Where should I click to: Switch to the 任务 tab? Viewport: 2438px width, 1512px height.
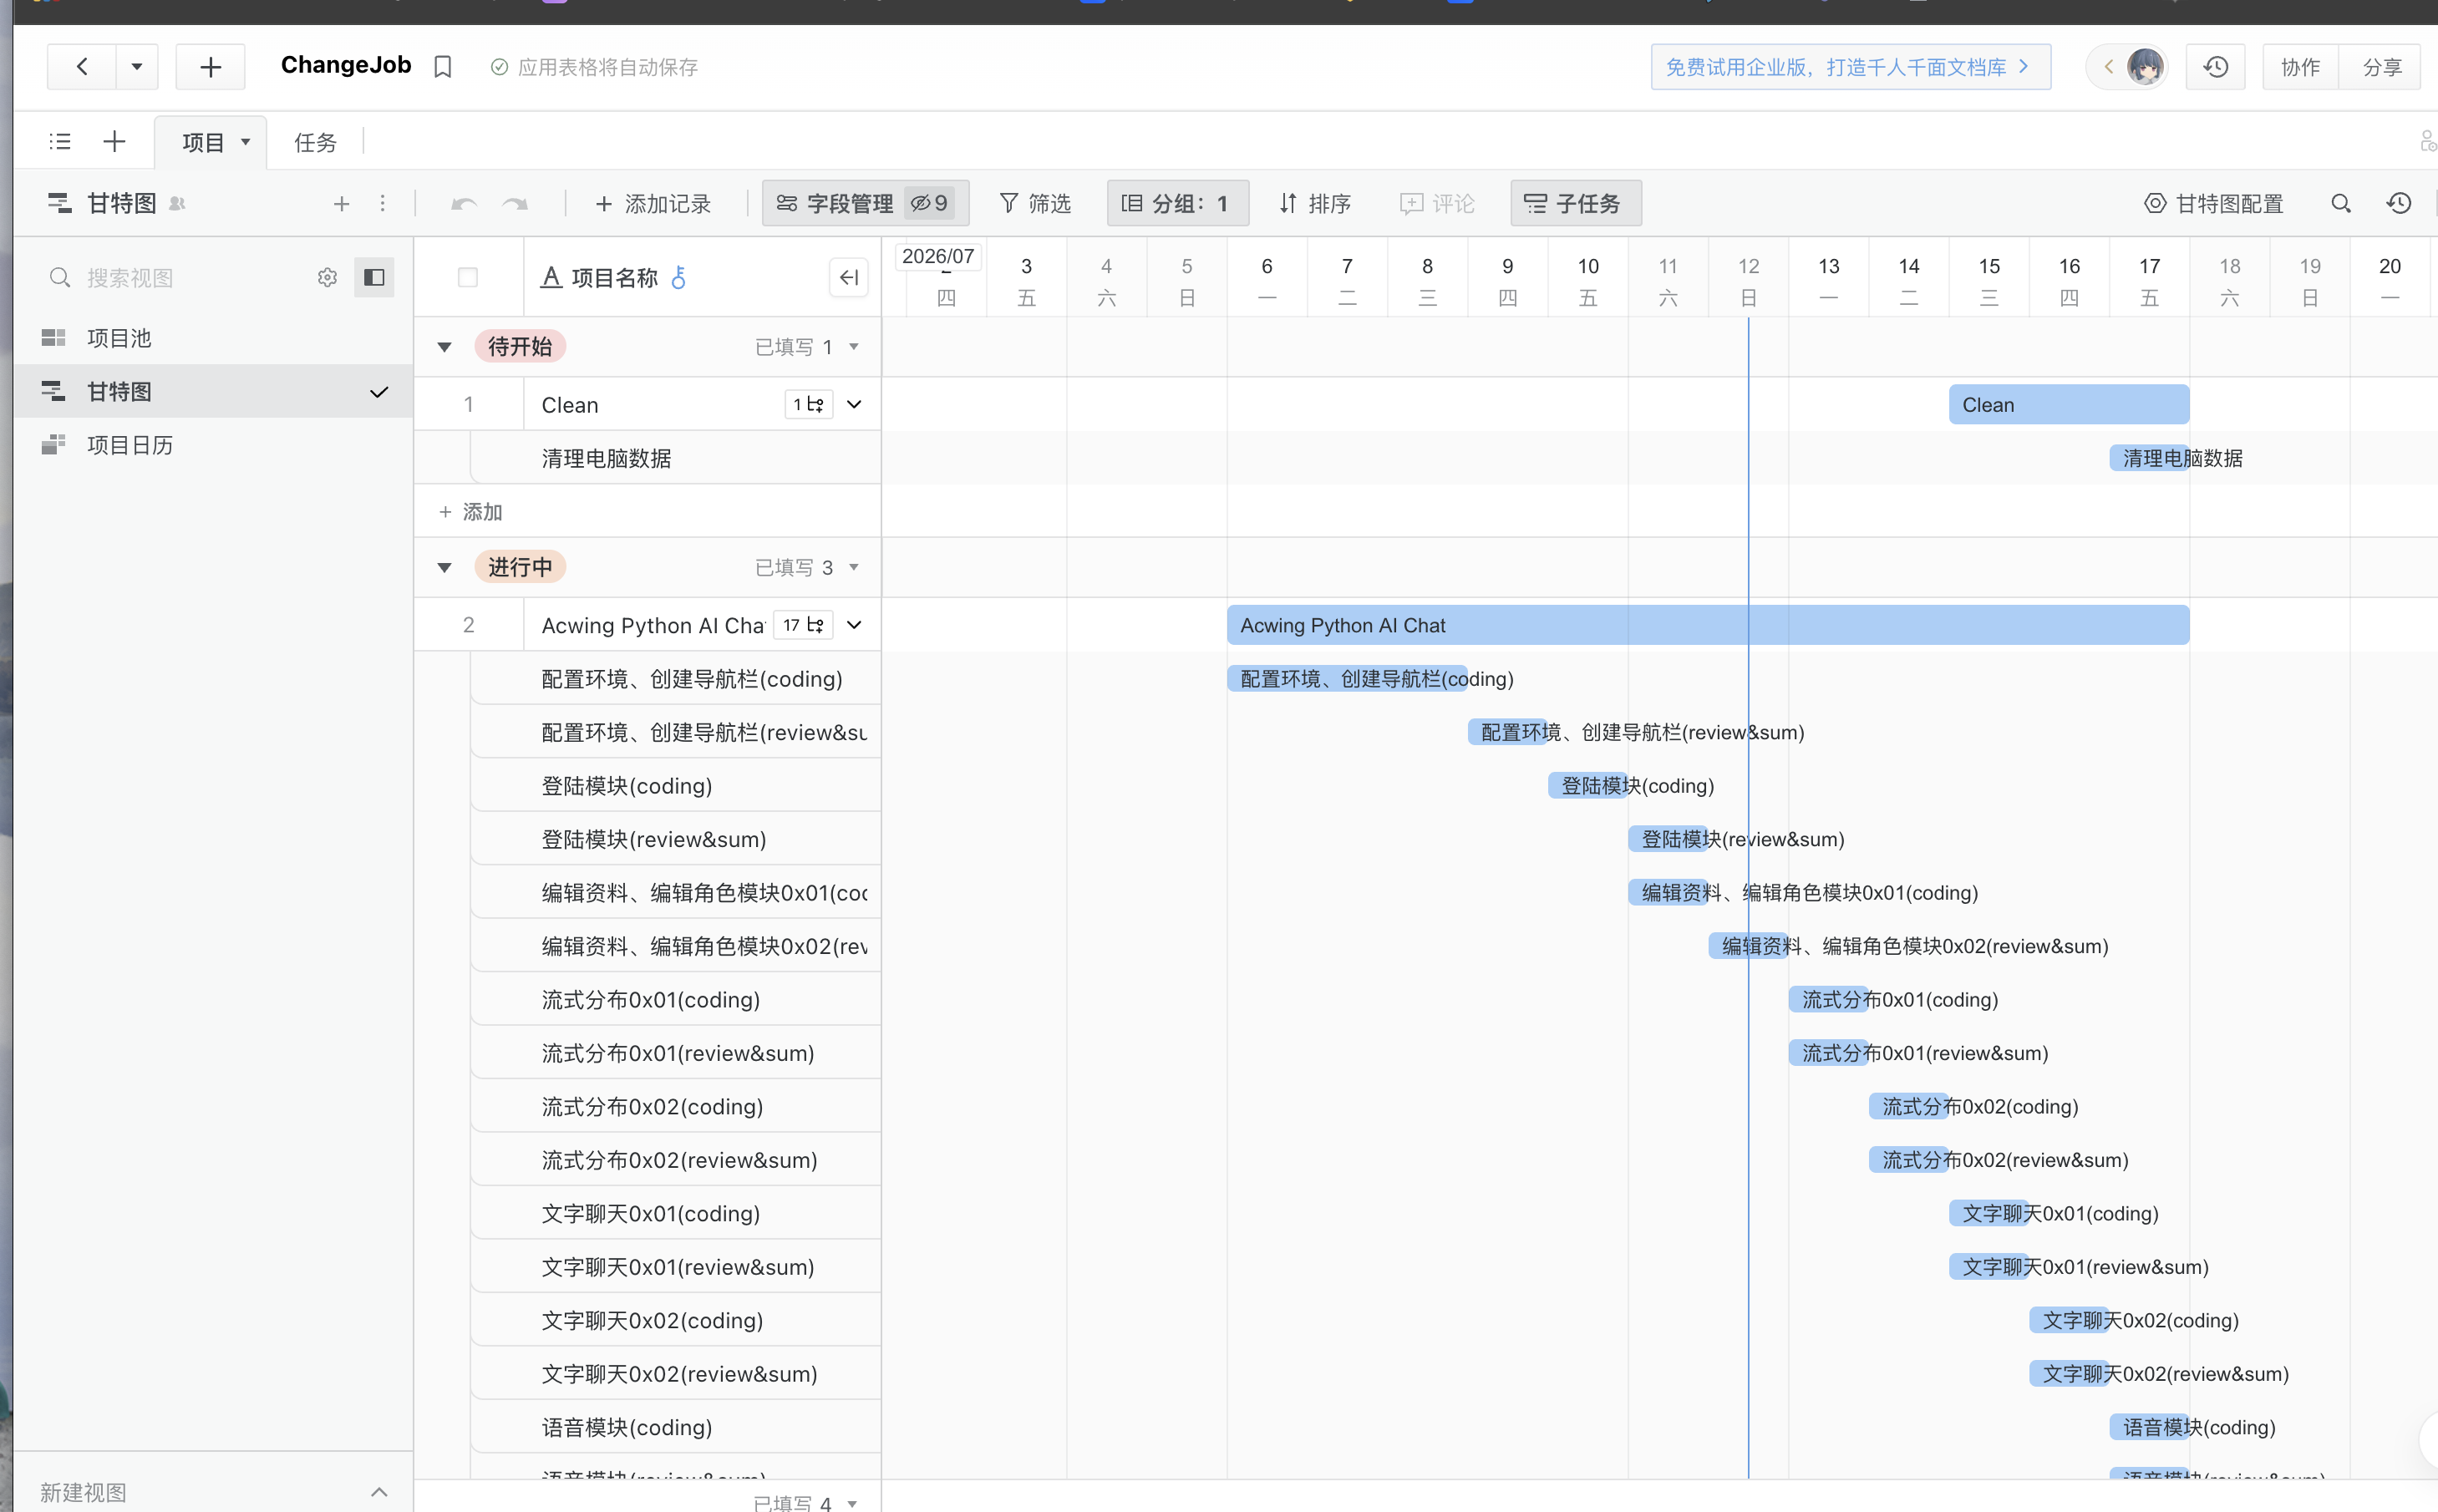point(315,143)
